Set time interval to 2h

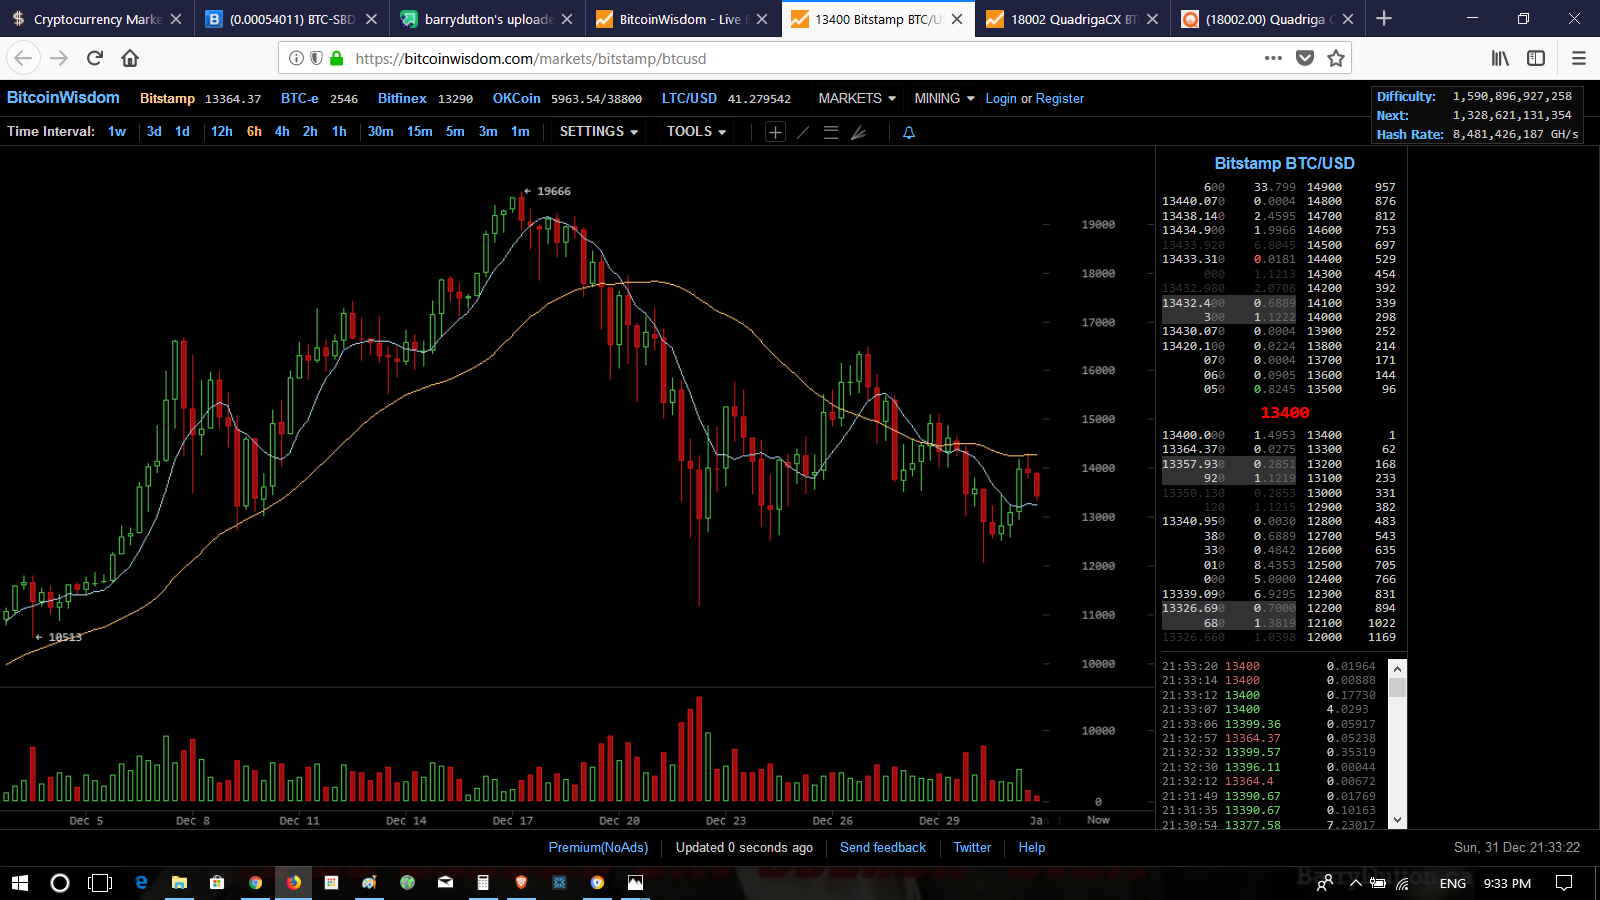(310, 131)
